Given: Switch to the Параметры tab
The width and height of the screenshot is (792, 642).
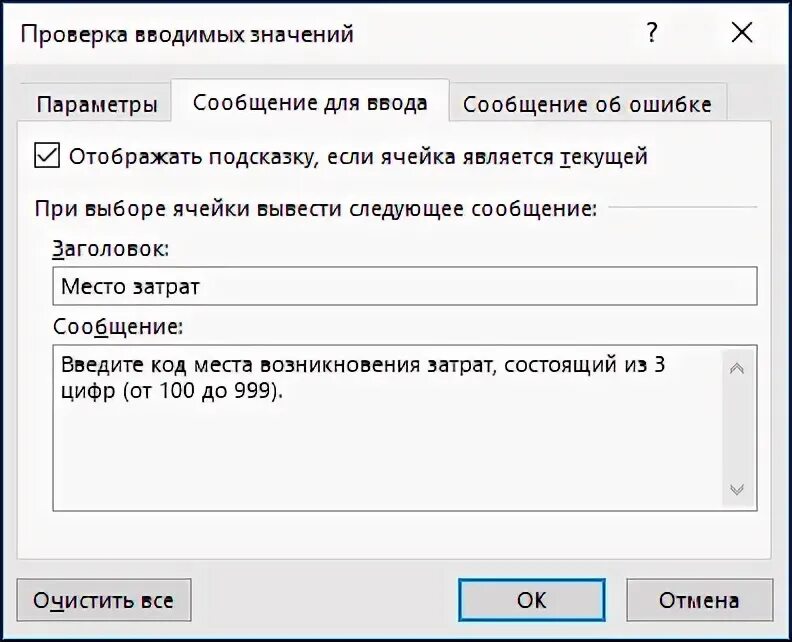Looking at the screenshot, I should click(x=96, y=104).
